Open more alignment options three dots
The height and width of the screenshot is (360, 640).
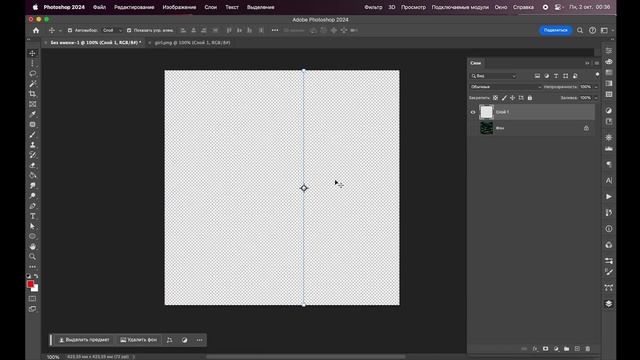[275, 30]
